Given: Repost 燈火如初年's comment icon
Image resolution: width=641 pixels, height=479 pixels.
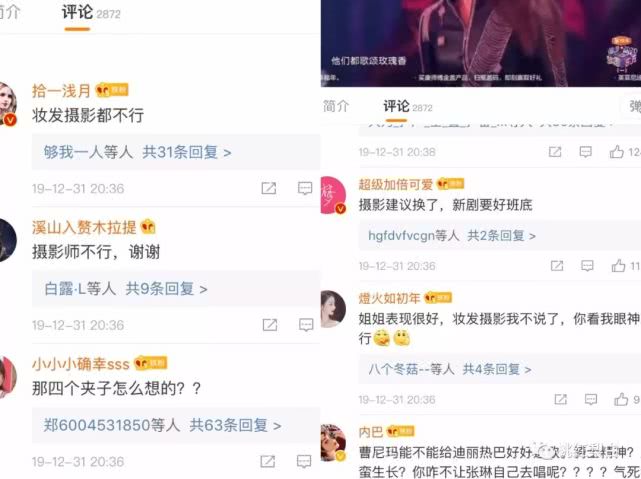Looking at the screenshot, I should click(x=560, y=399).
